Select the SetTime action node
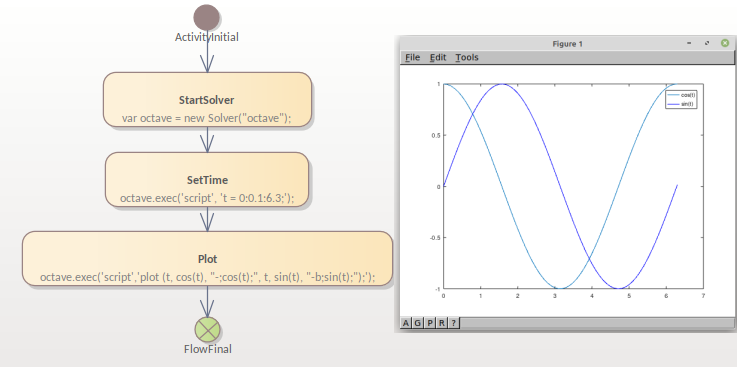 (207, 180)
